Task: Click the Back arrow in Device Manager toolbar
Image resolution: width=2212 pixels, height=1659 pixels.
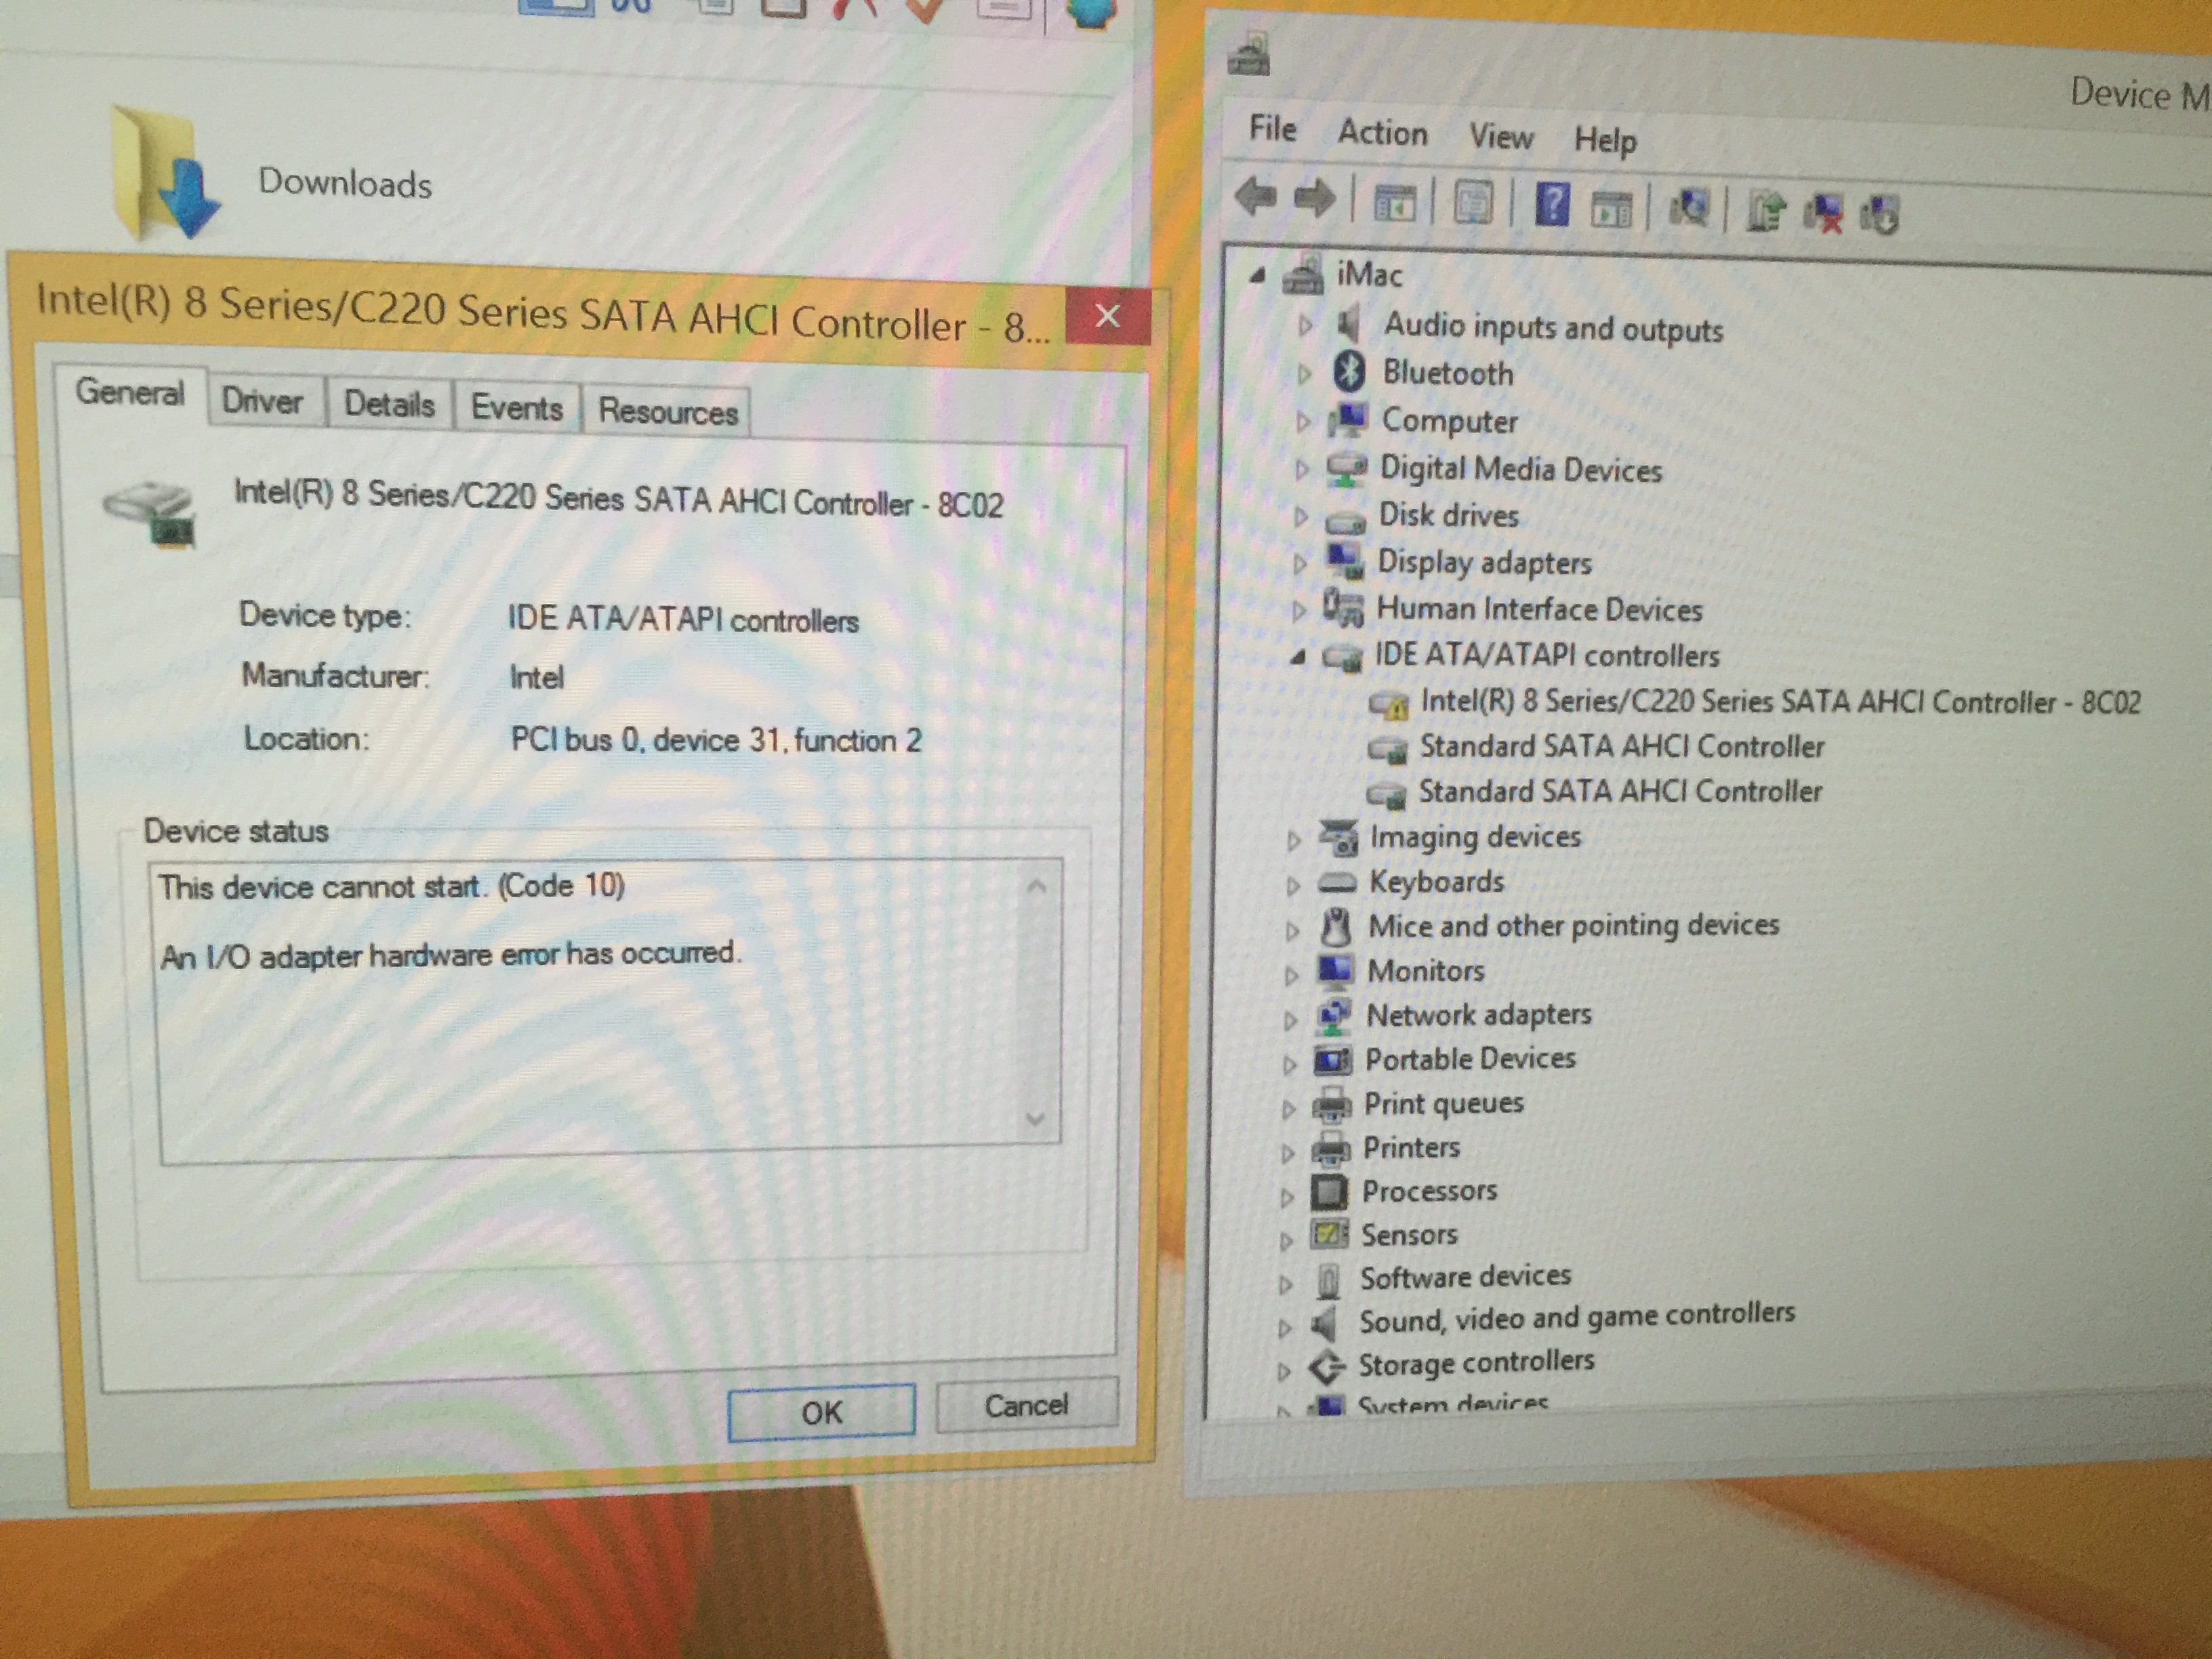Action: point(1255,196)
